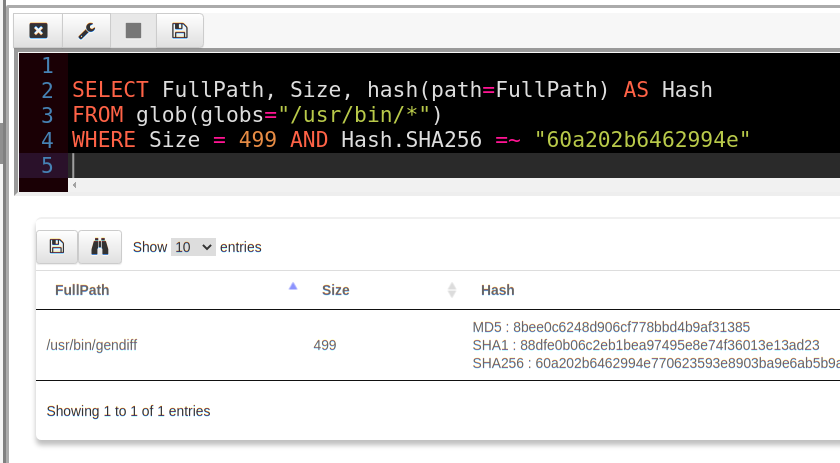Select the Hash column header
The height and width of the screenshot is (463, 840).
pyautogui.click(x=497, y=290)
